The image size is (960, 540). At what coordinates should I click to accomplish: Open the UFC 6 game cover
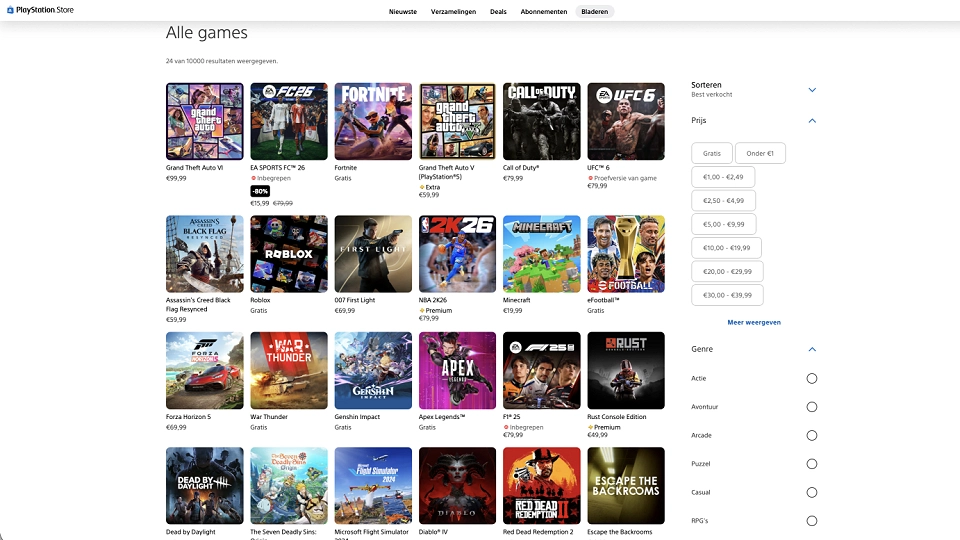(x=626, y=122)
